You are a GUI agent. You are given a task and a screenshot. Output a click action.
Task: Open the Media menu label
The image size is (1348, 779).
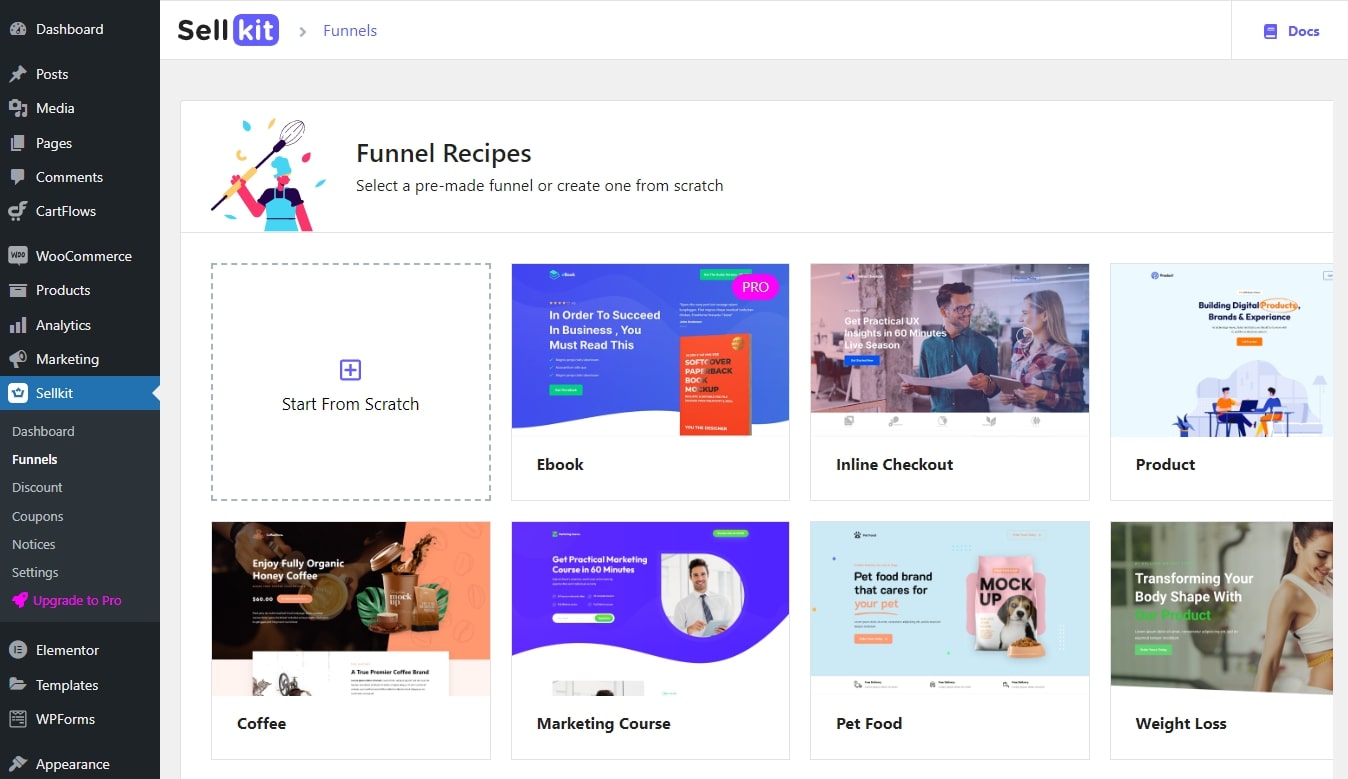point(55,108)
